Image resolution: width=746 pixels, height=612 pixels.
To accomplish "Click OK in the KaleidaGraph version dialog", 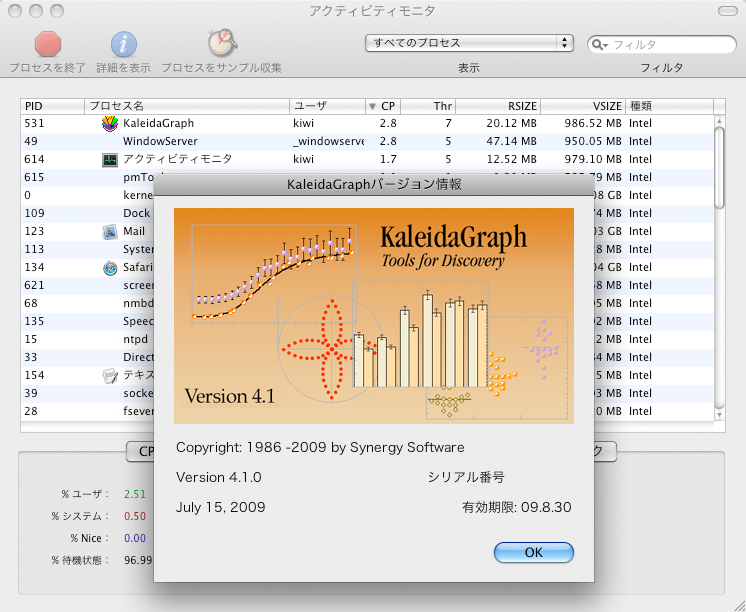I will [x=534, y=552].
